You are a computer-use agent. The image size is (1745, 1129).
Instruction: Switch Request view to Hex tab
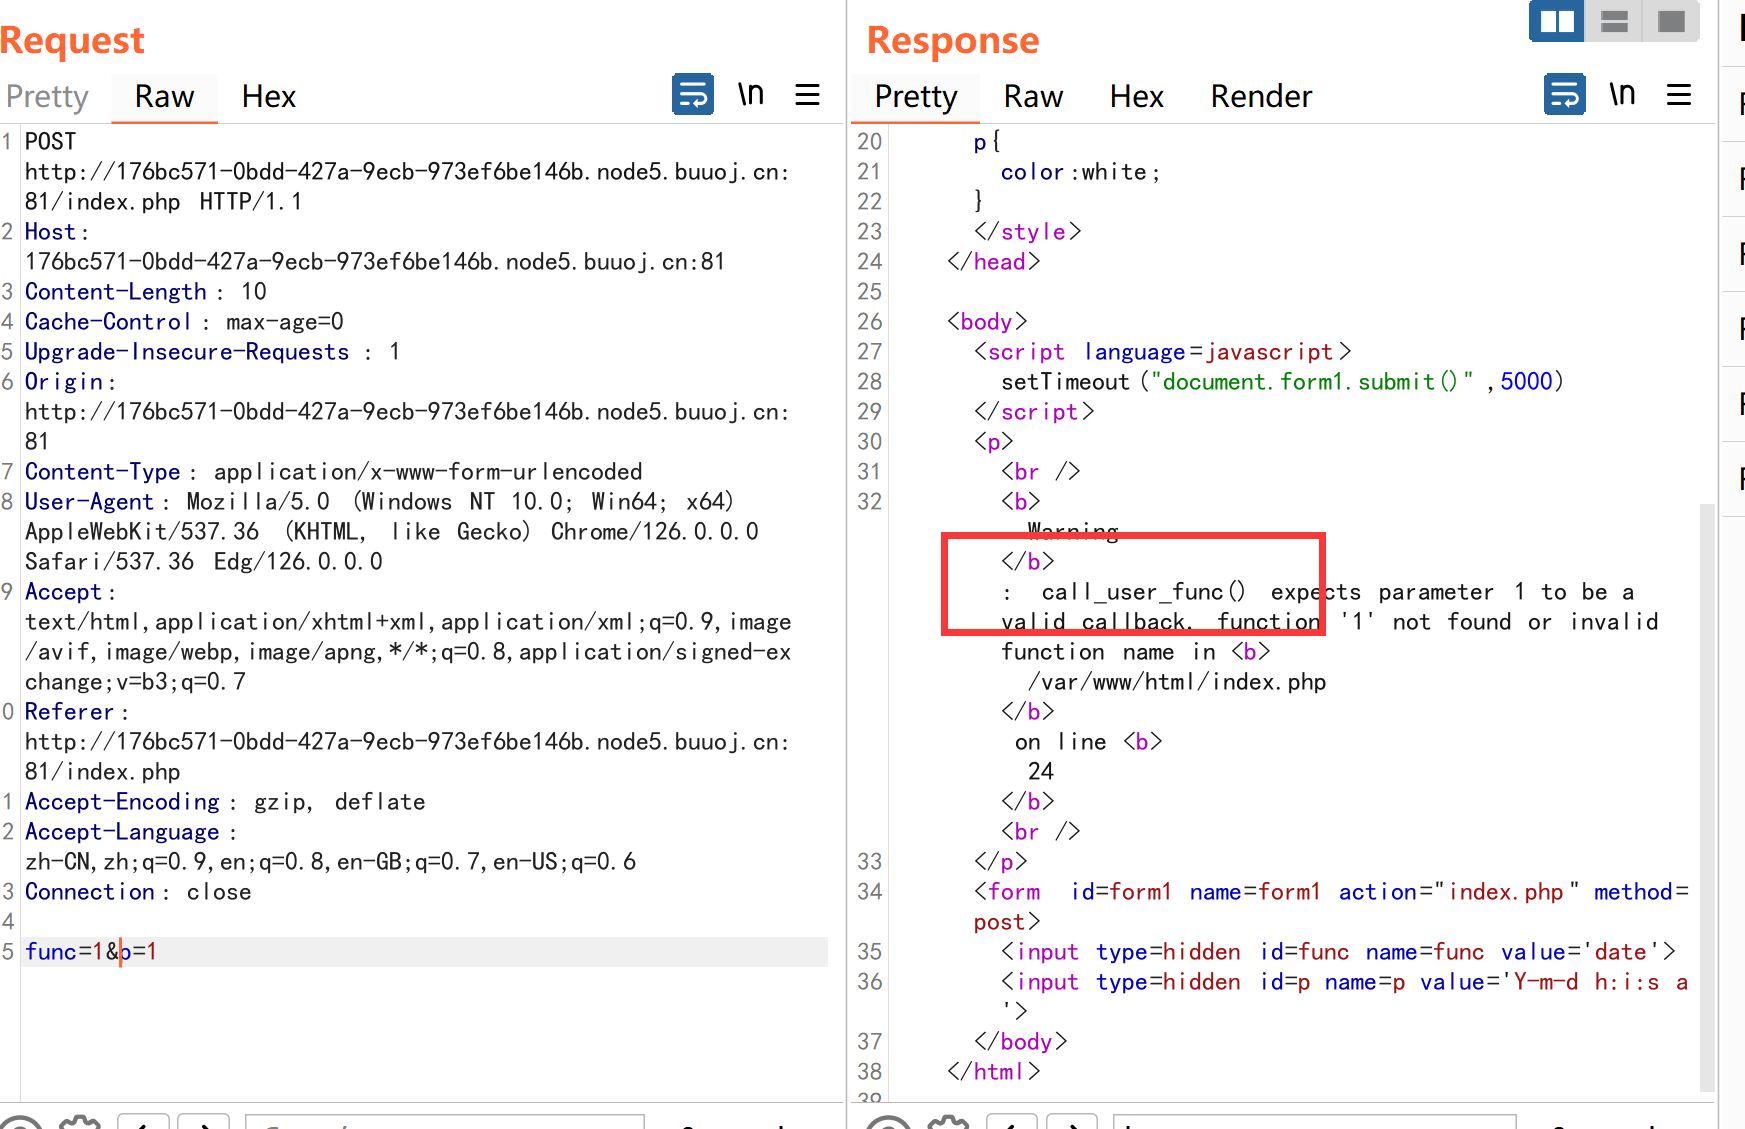click(x=268, y=97)
